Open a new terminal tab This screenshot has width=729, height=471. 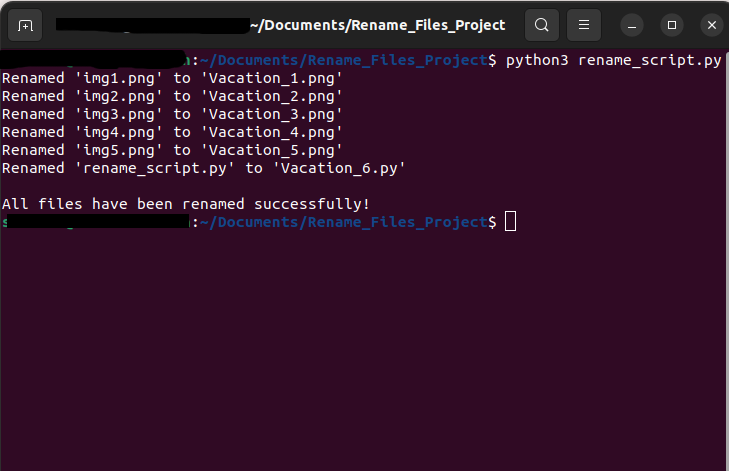pyautogui.click(x=25, y=25)
